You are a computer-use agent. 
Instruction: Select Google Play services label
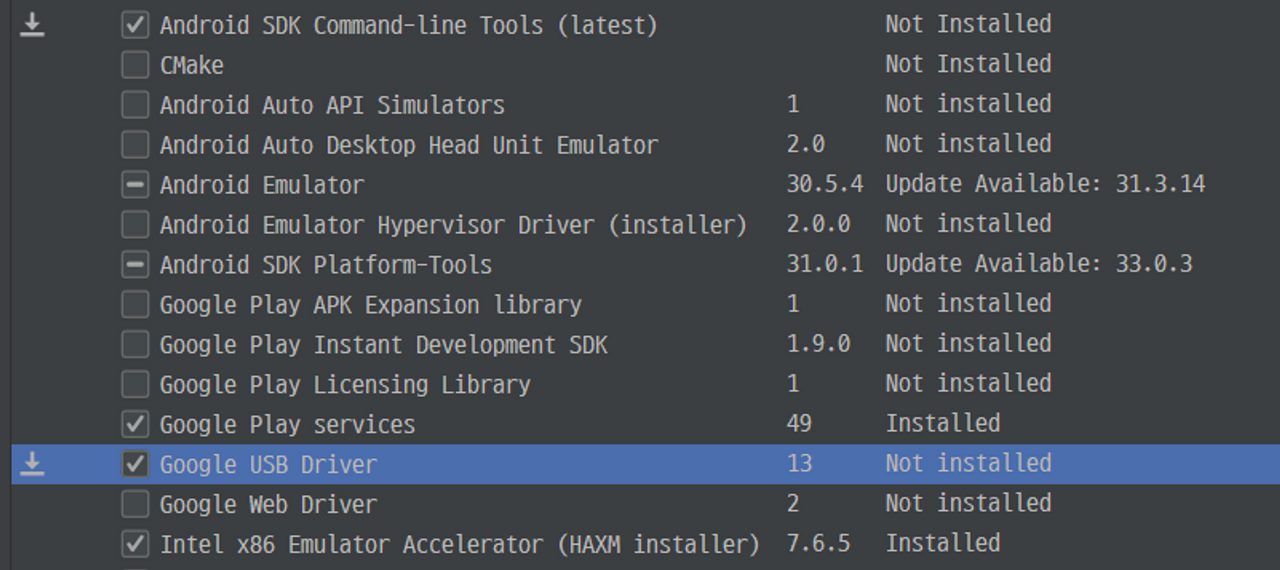[287, 425]
